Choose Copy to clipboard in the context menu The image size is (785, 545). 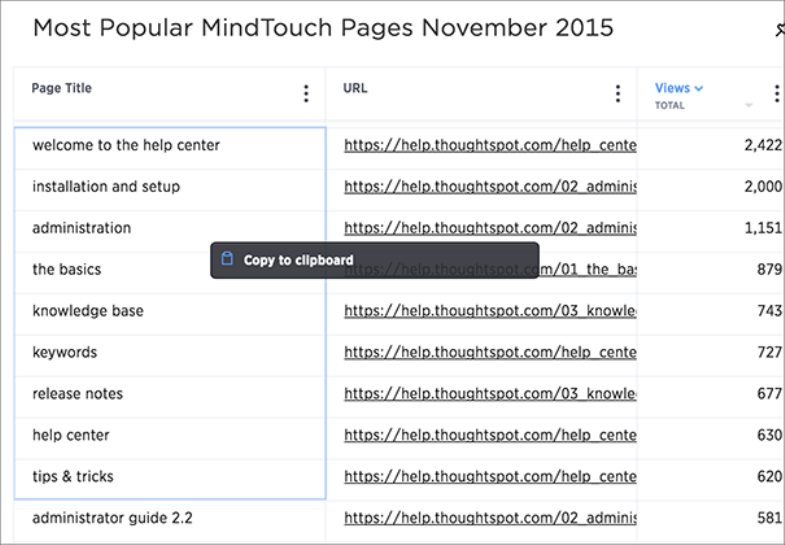374,260
